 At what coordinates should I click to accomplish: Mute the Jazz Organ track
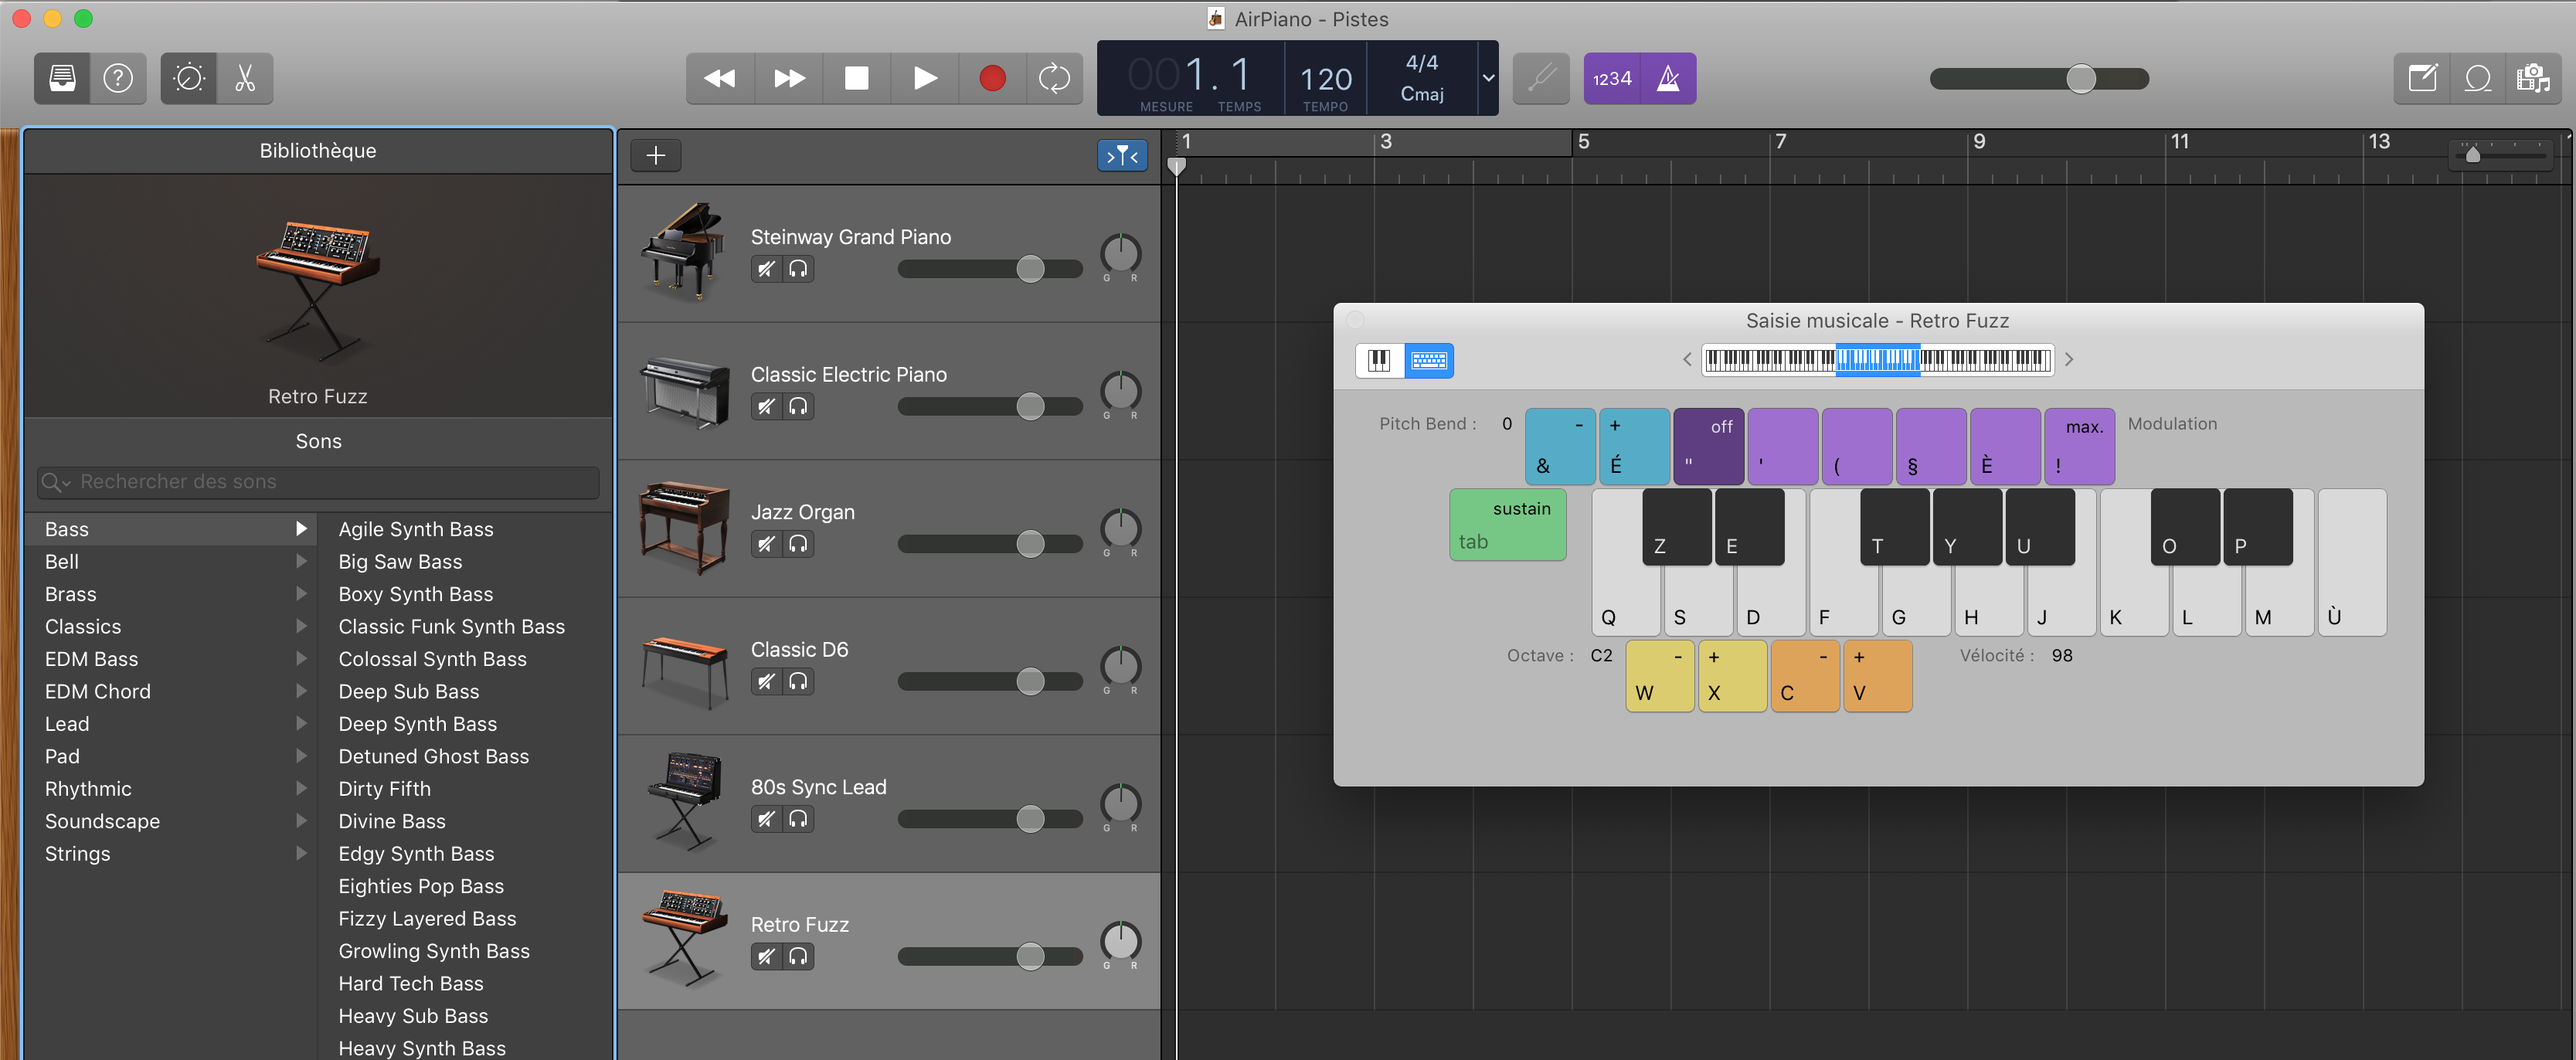766,544
